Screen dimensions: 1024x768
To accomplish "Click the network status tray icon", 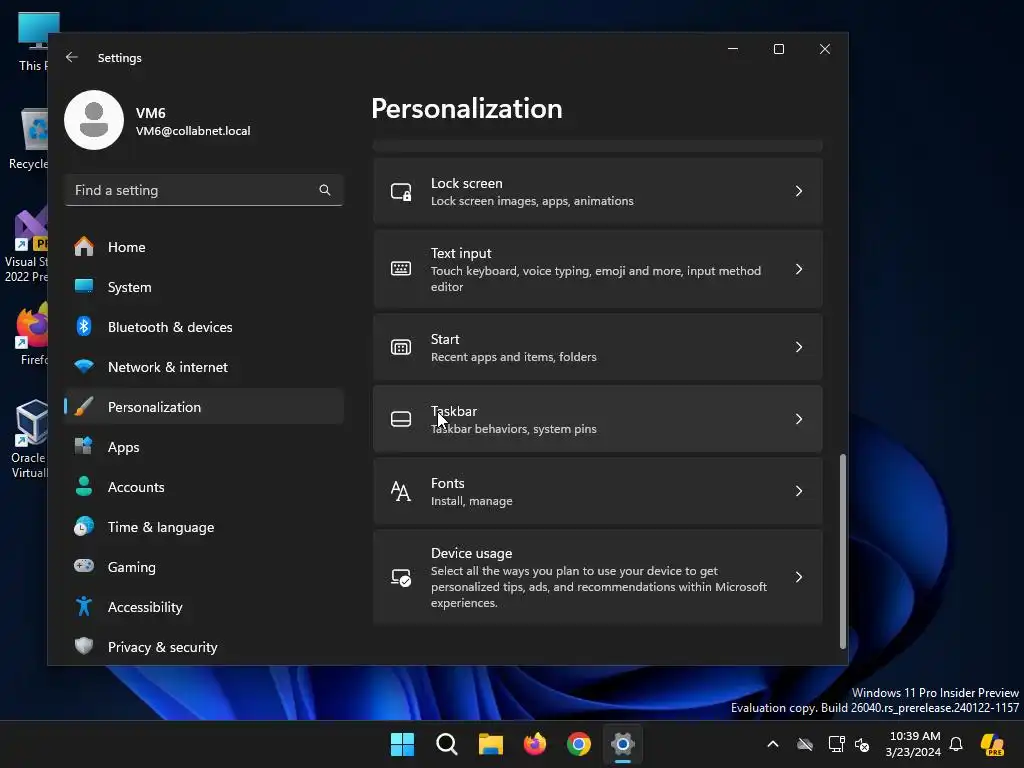I will 836,744.
